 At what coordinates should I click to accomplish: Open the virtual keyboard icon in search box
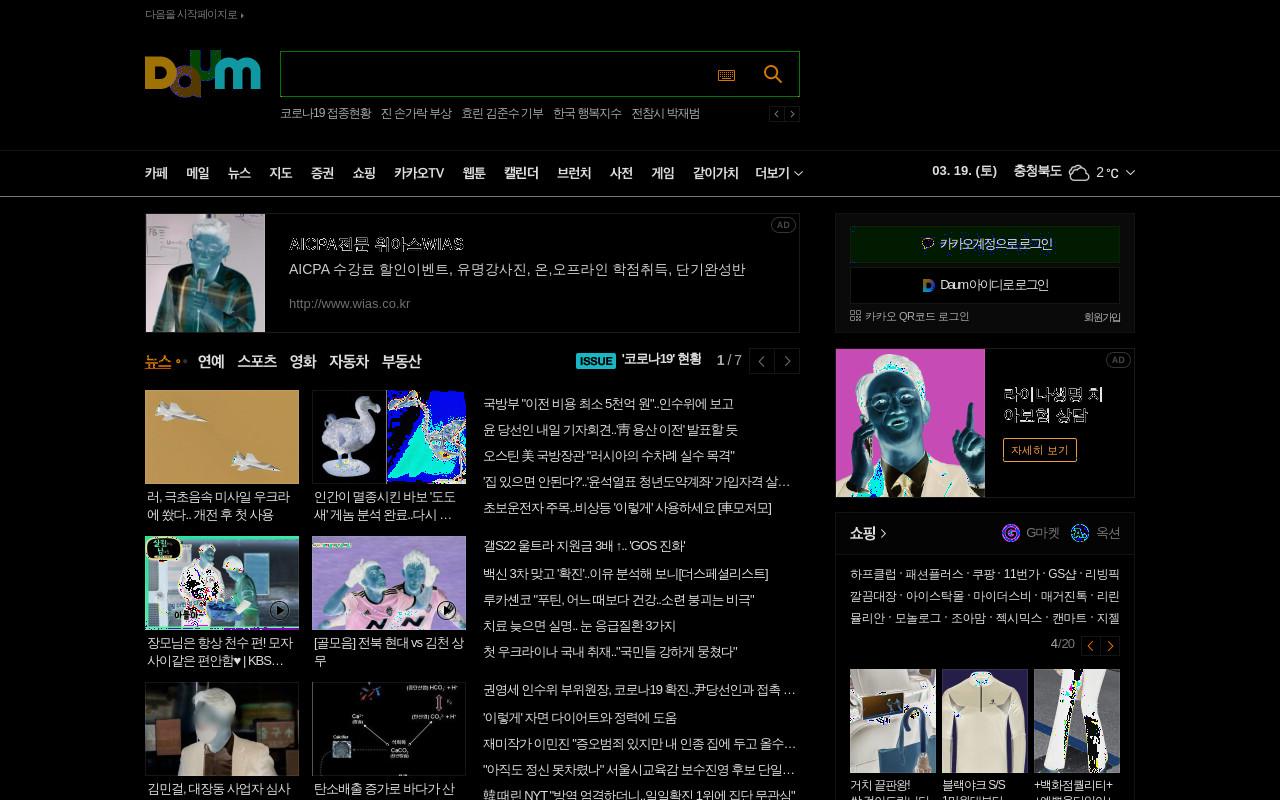pos(727,75)
